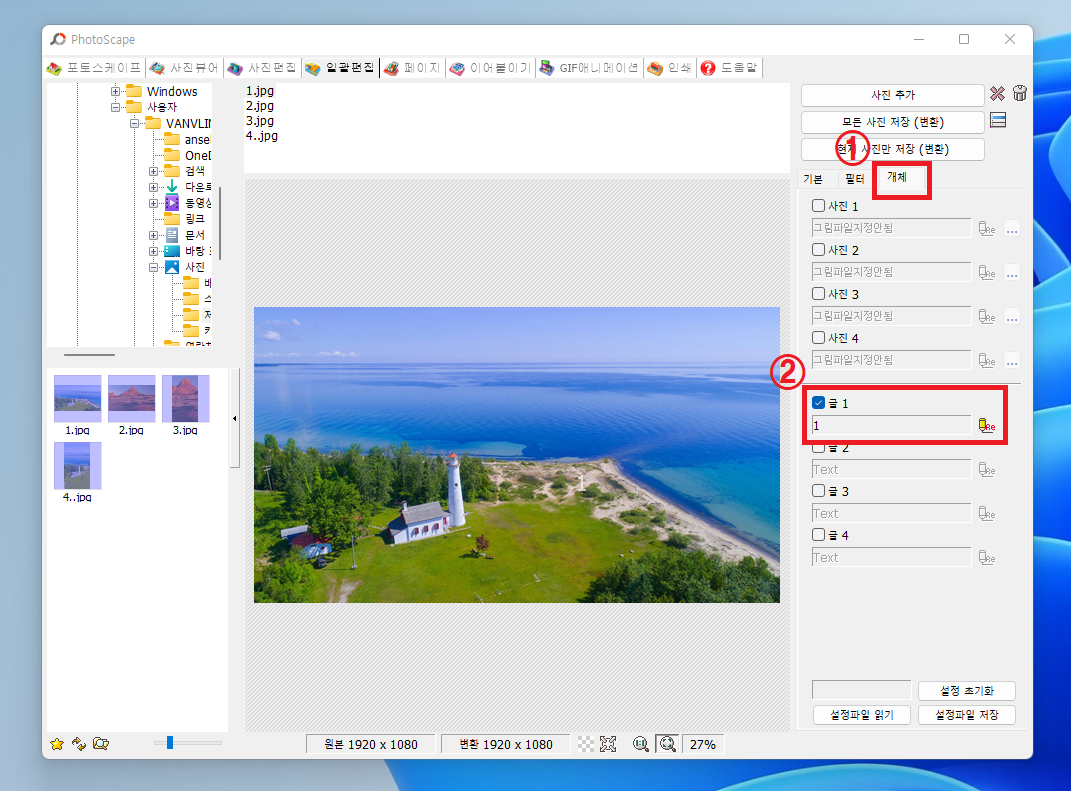Click the favorites star icon
This screenshot has height=791, width=1071.
[x=57, y=744]
